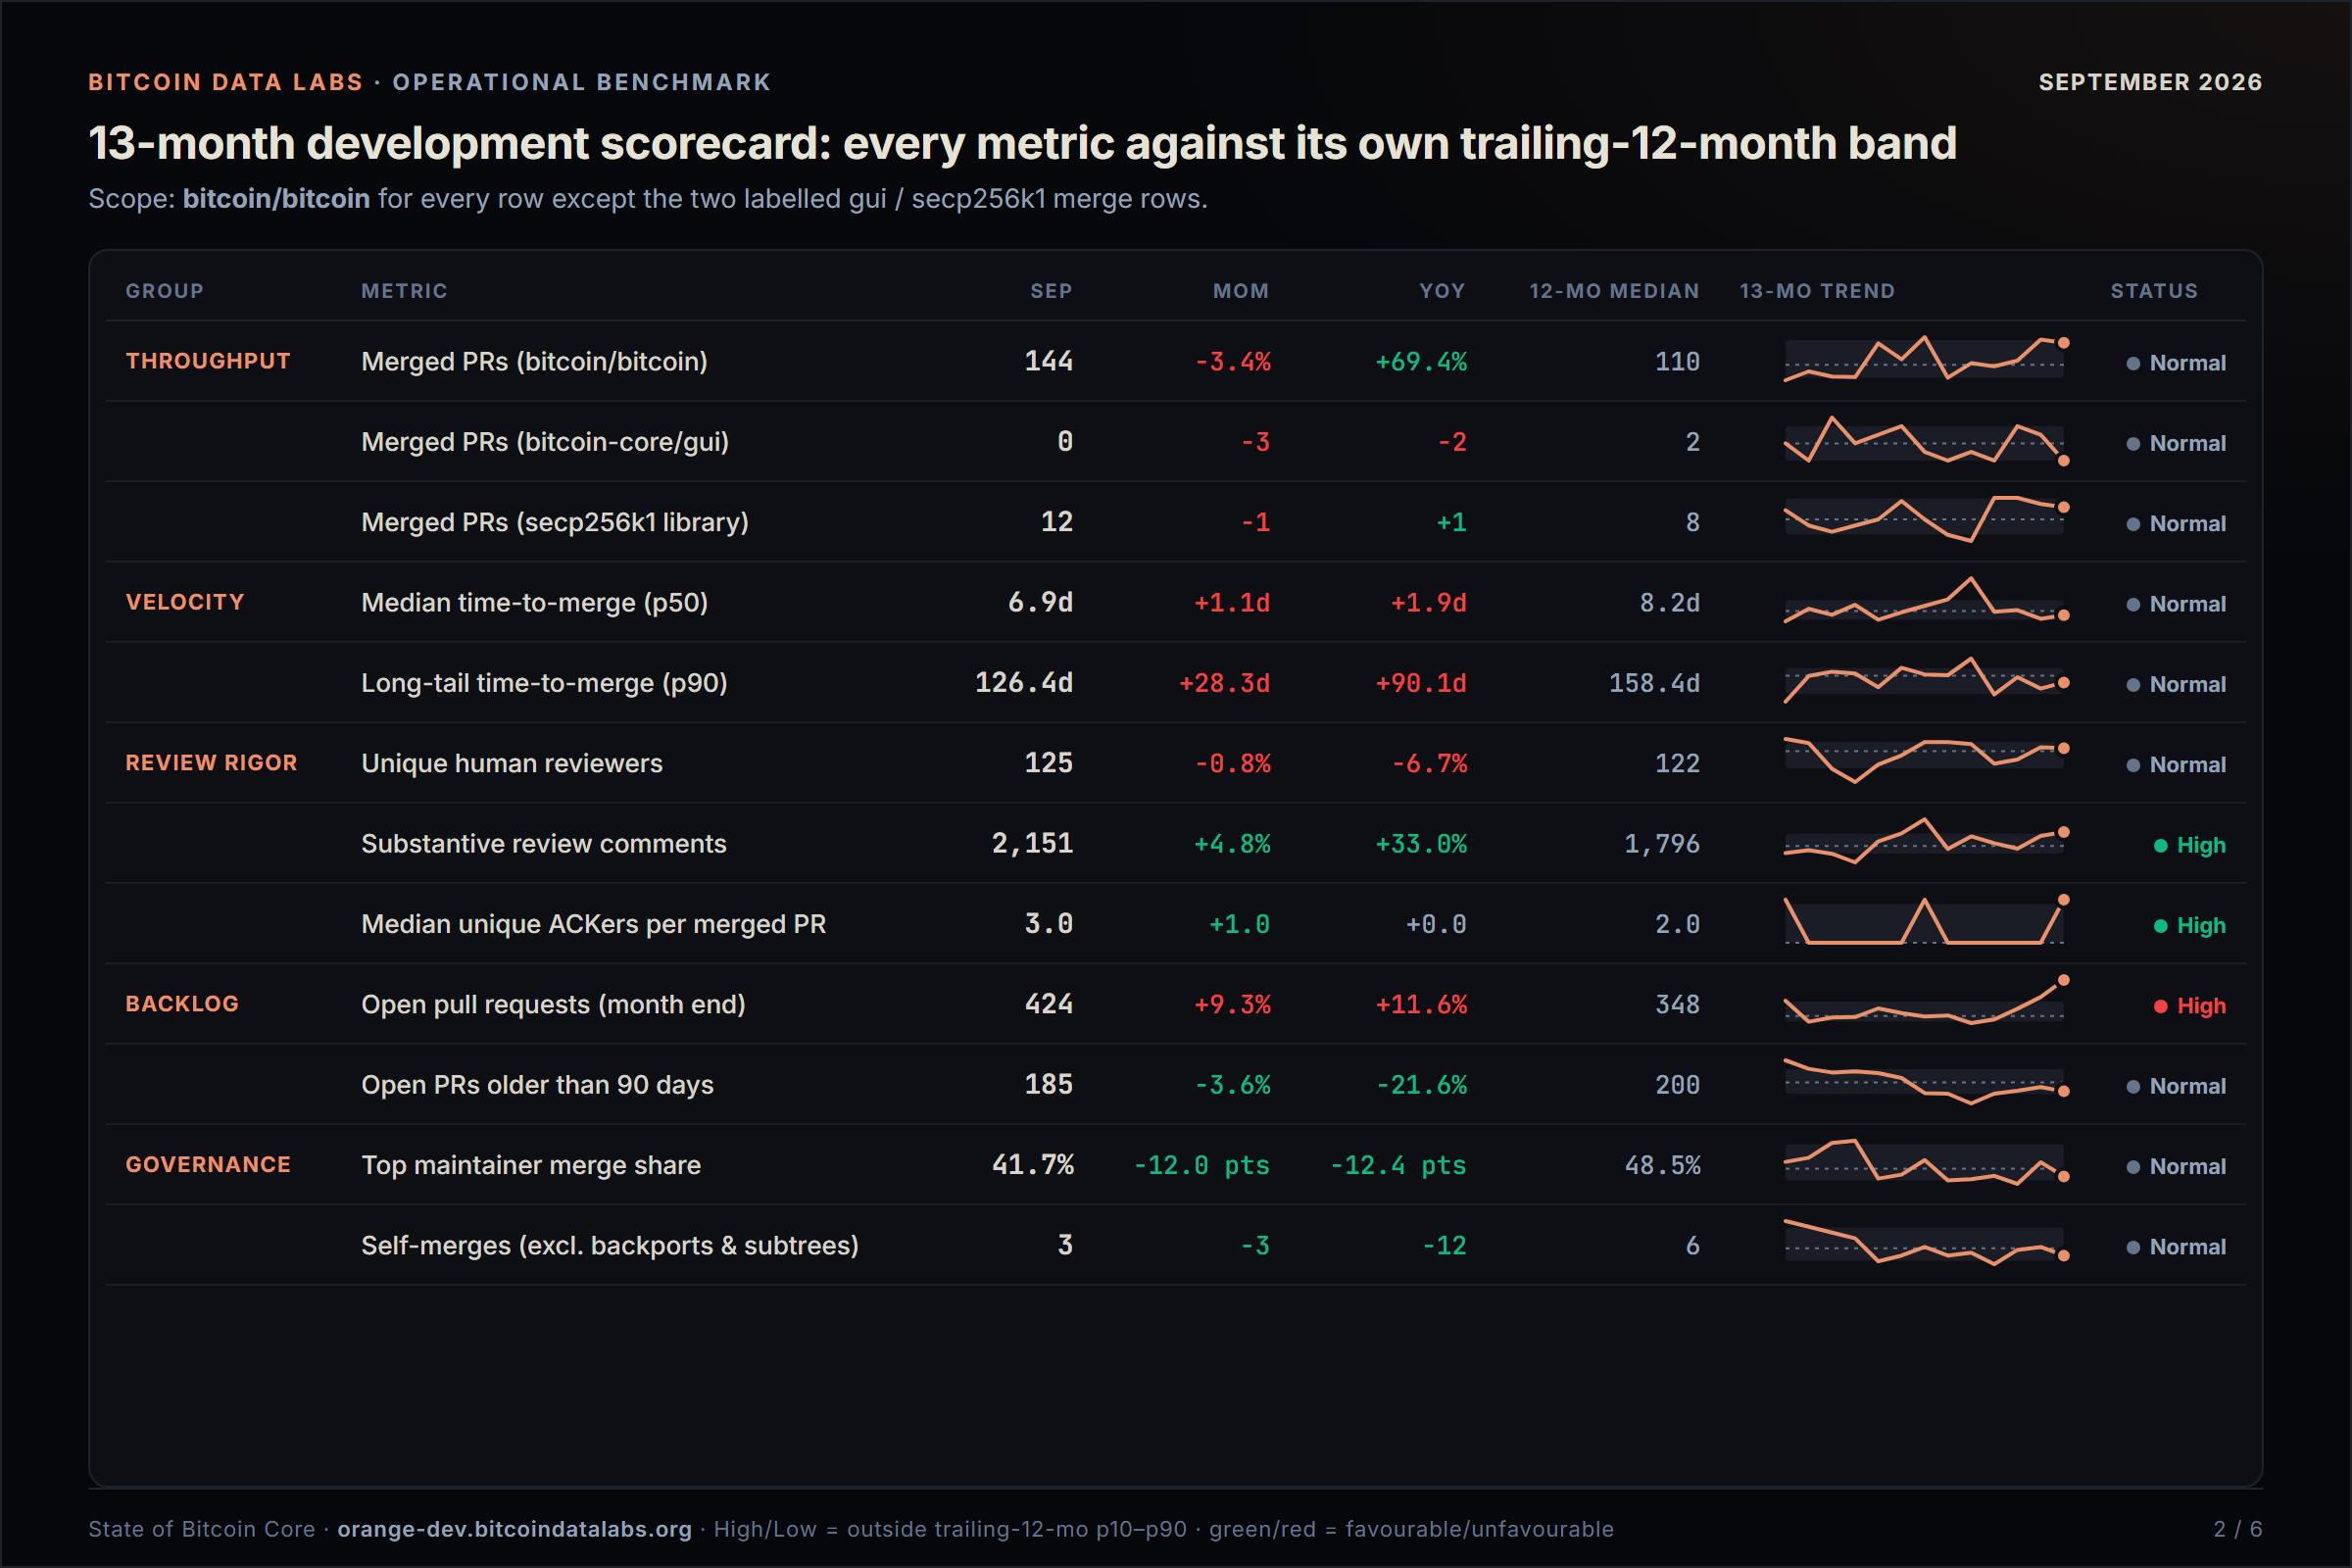Viewport: 2352px width, 1568px height.
Task: Select the SEP column header
Action: click(x=1051, y=291)
